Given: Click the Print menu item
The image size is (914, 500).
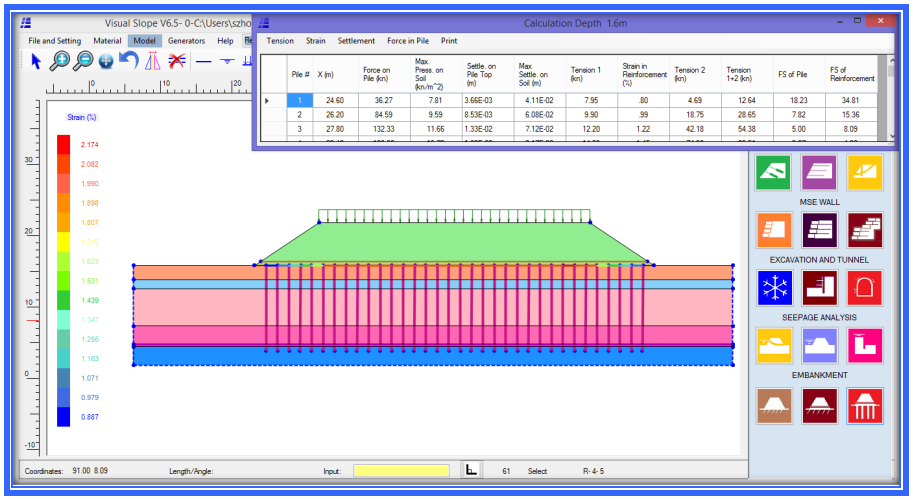Looking at the screenshot, I should click(449, 41).
